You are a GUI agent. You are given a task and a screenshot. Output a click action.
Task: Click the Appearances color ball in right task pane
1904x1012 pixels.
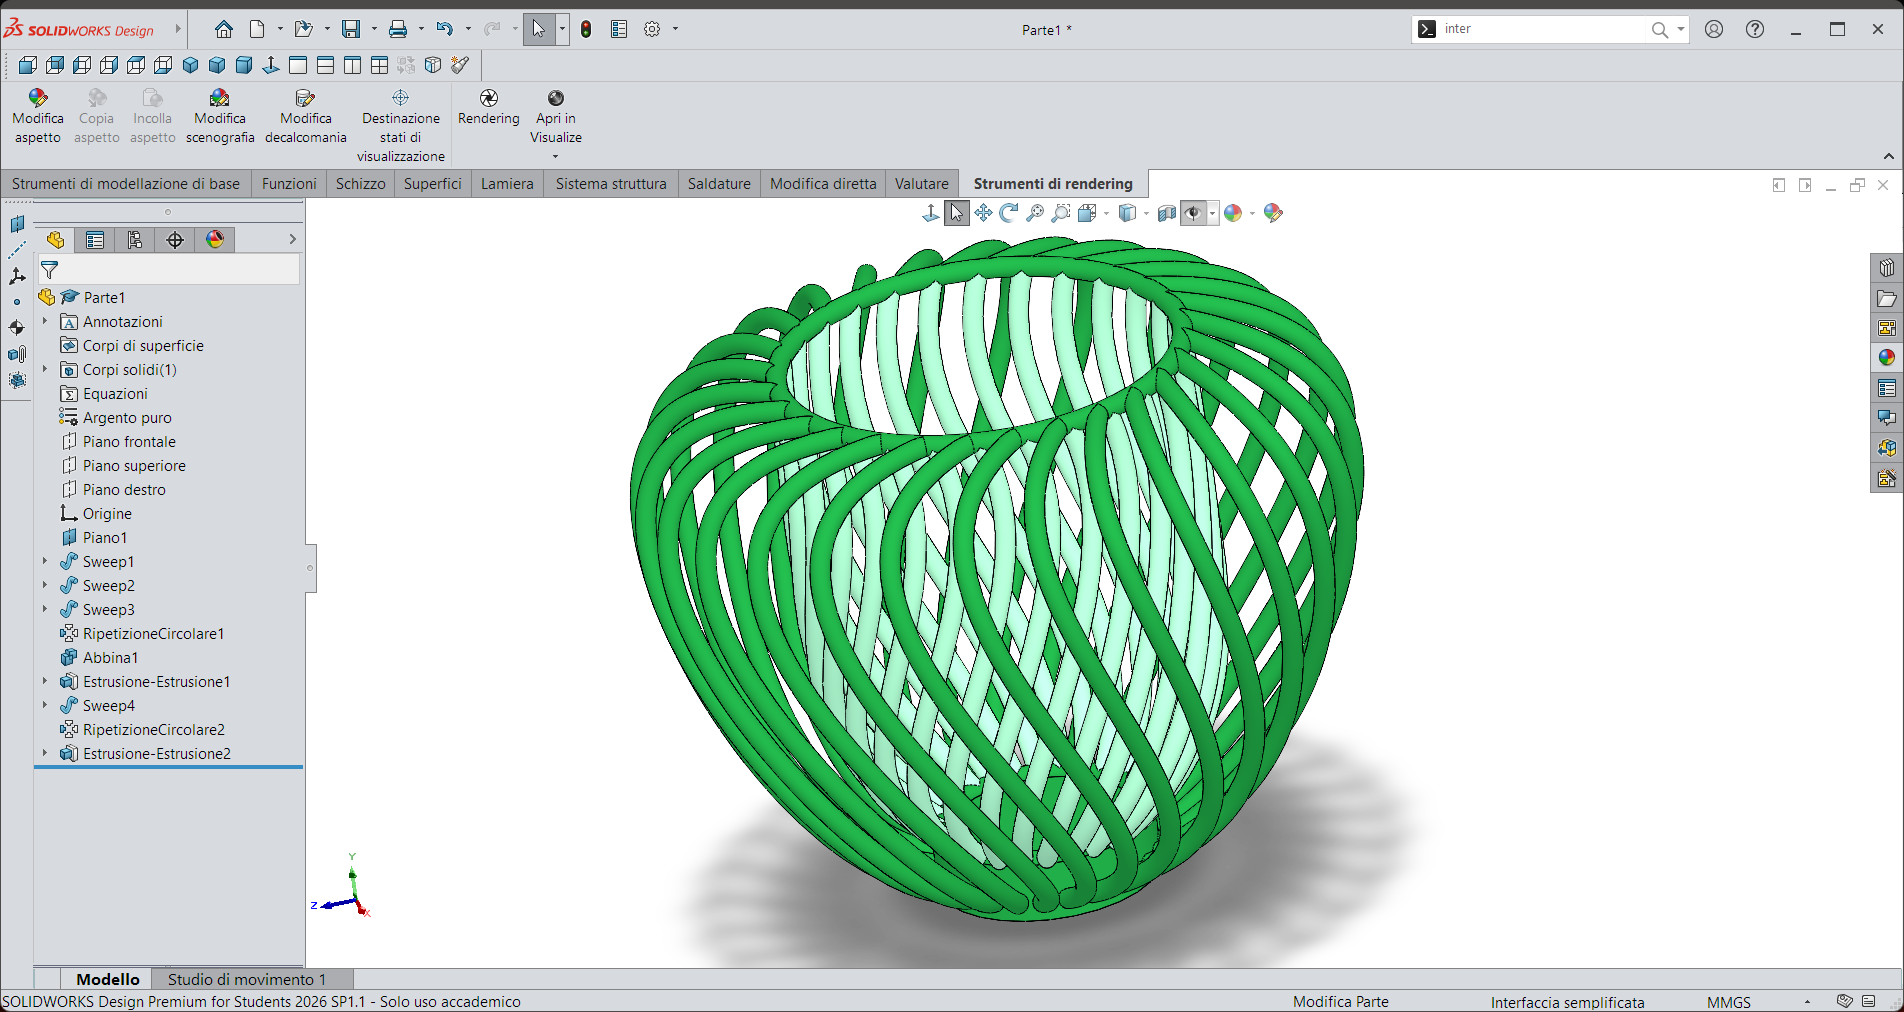tap(1887, 358)
